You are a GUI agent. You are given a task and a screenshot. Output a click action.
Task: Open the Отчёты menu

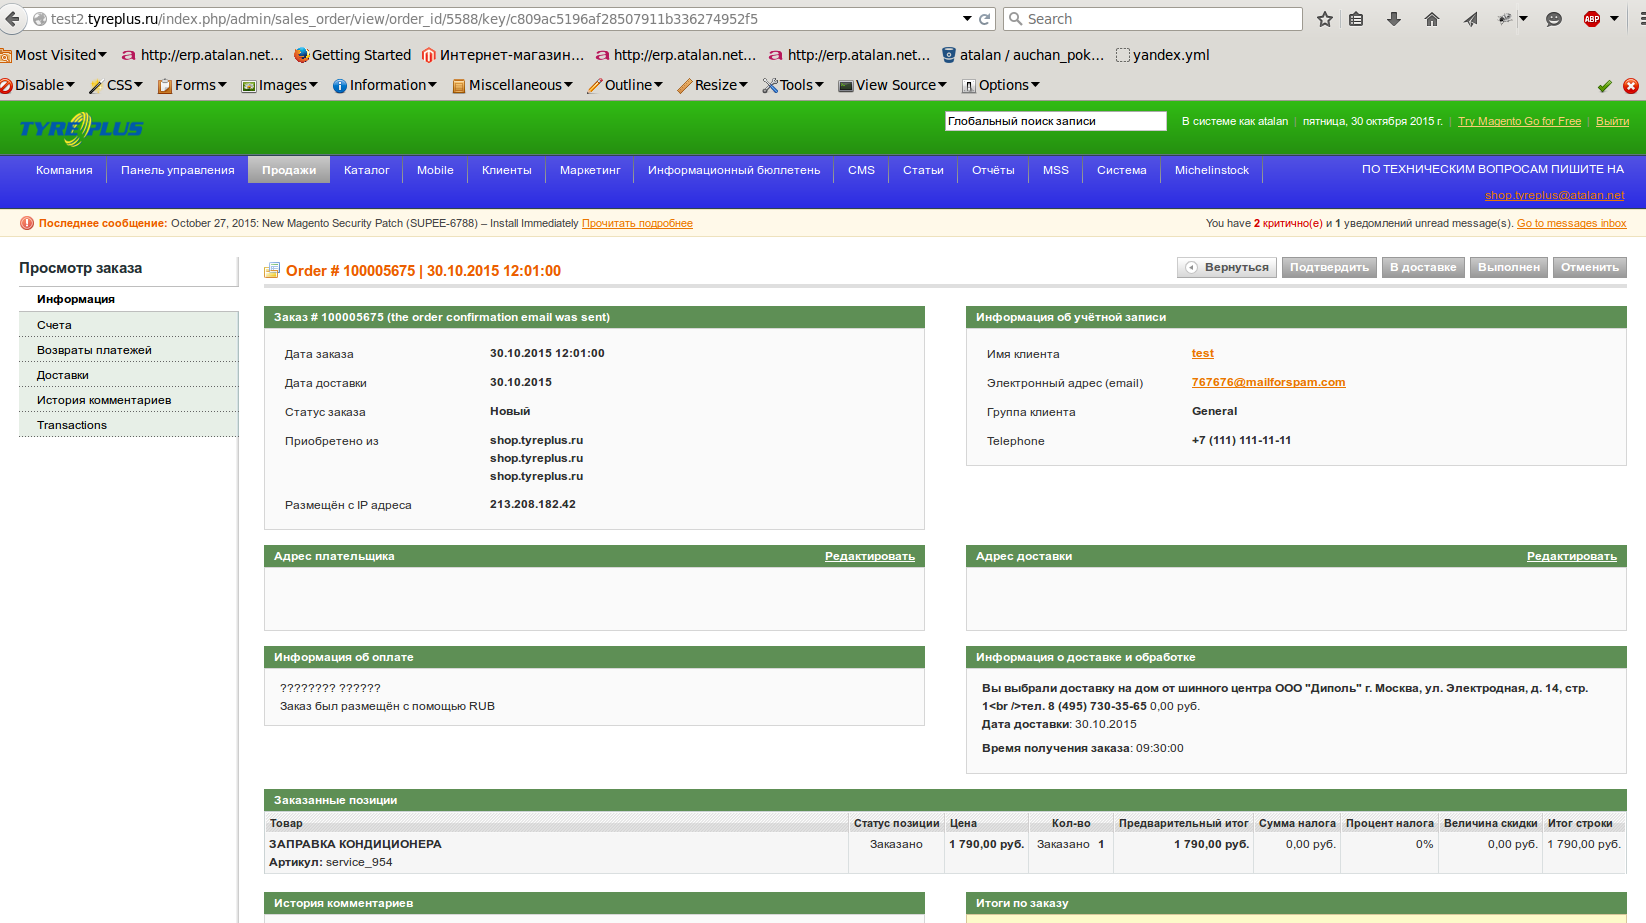(x=993, y=170)
